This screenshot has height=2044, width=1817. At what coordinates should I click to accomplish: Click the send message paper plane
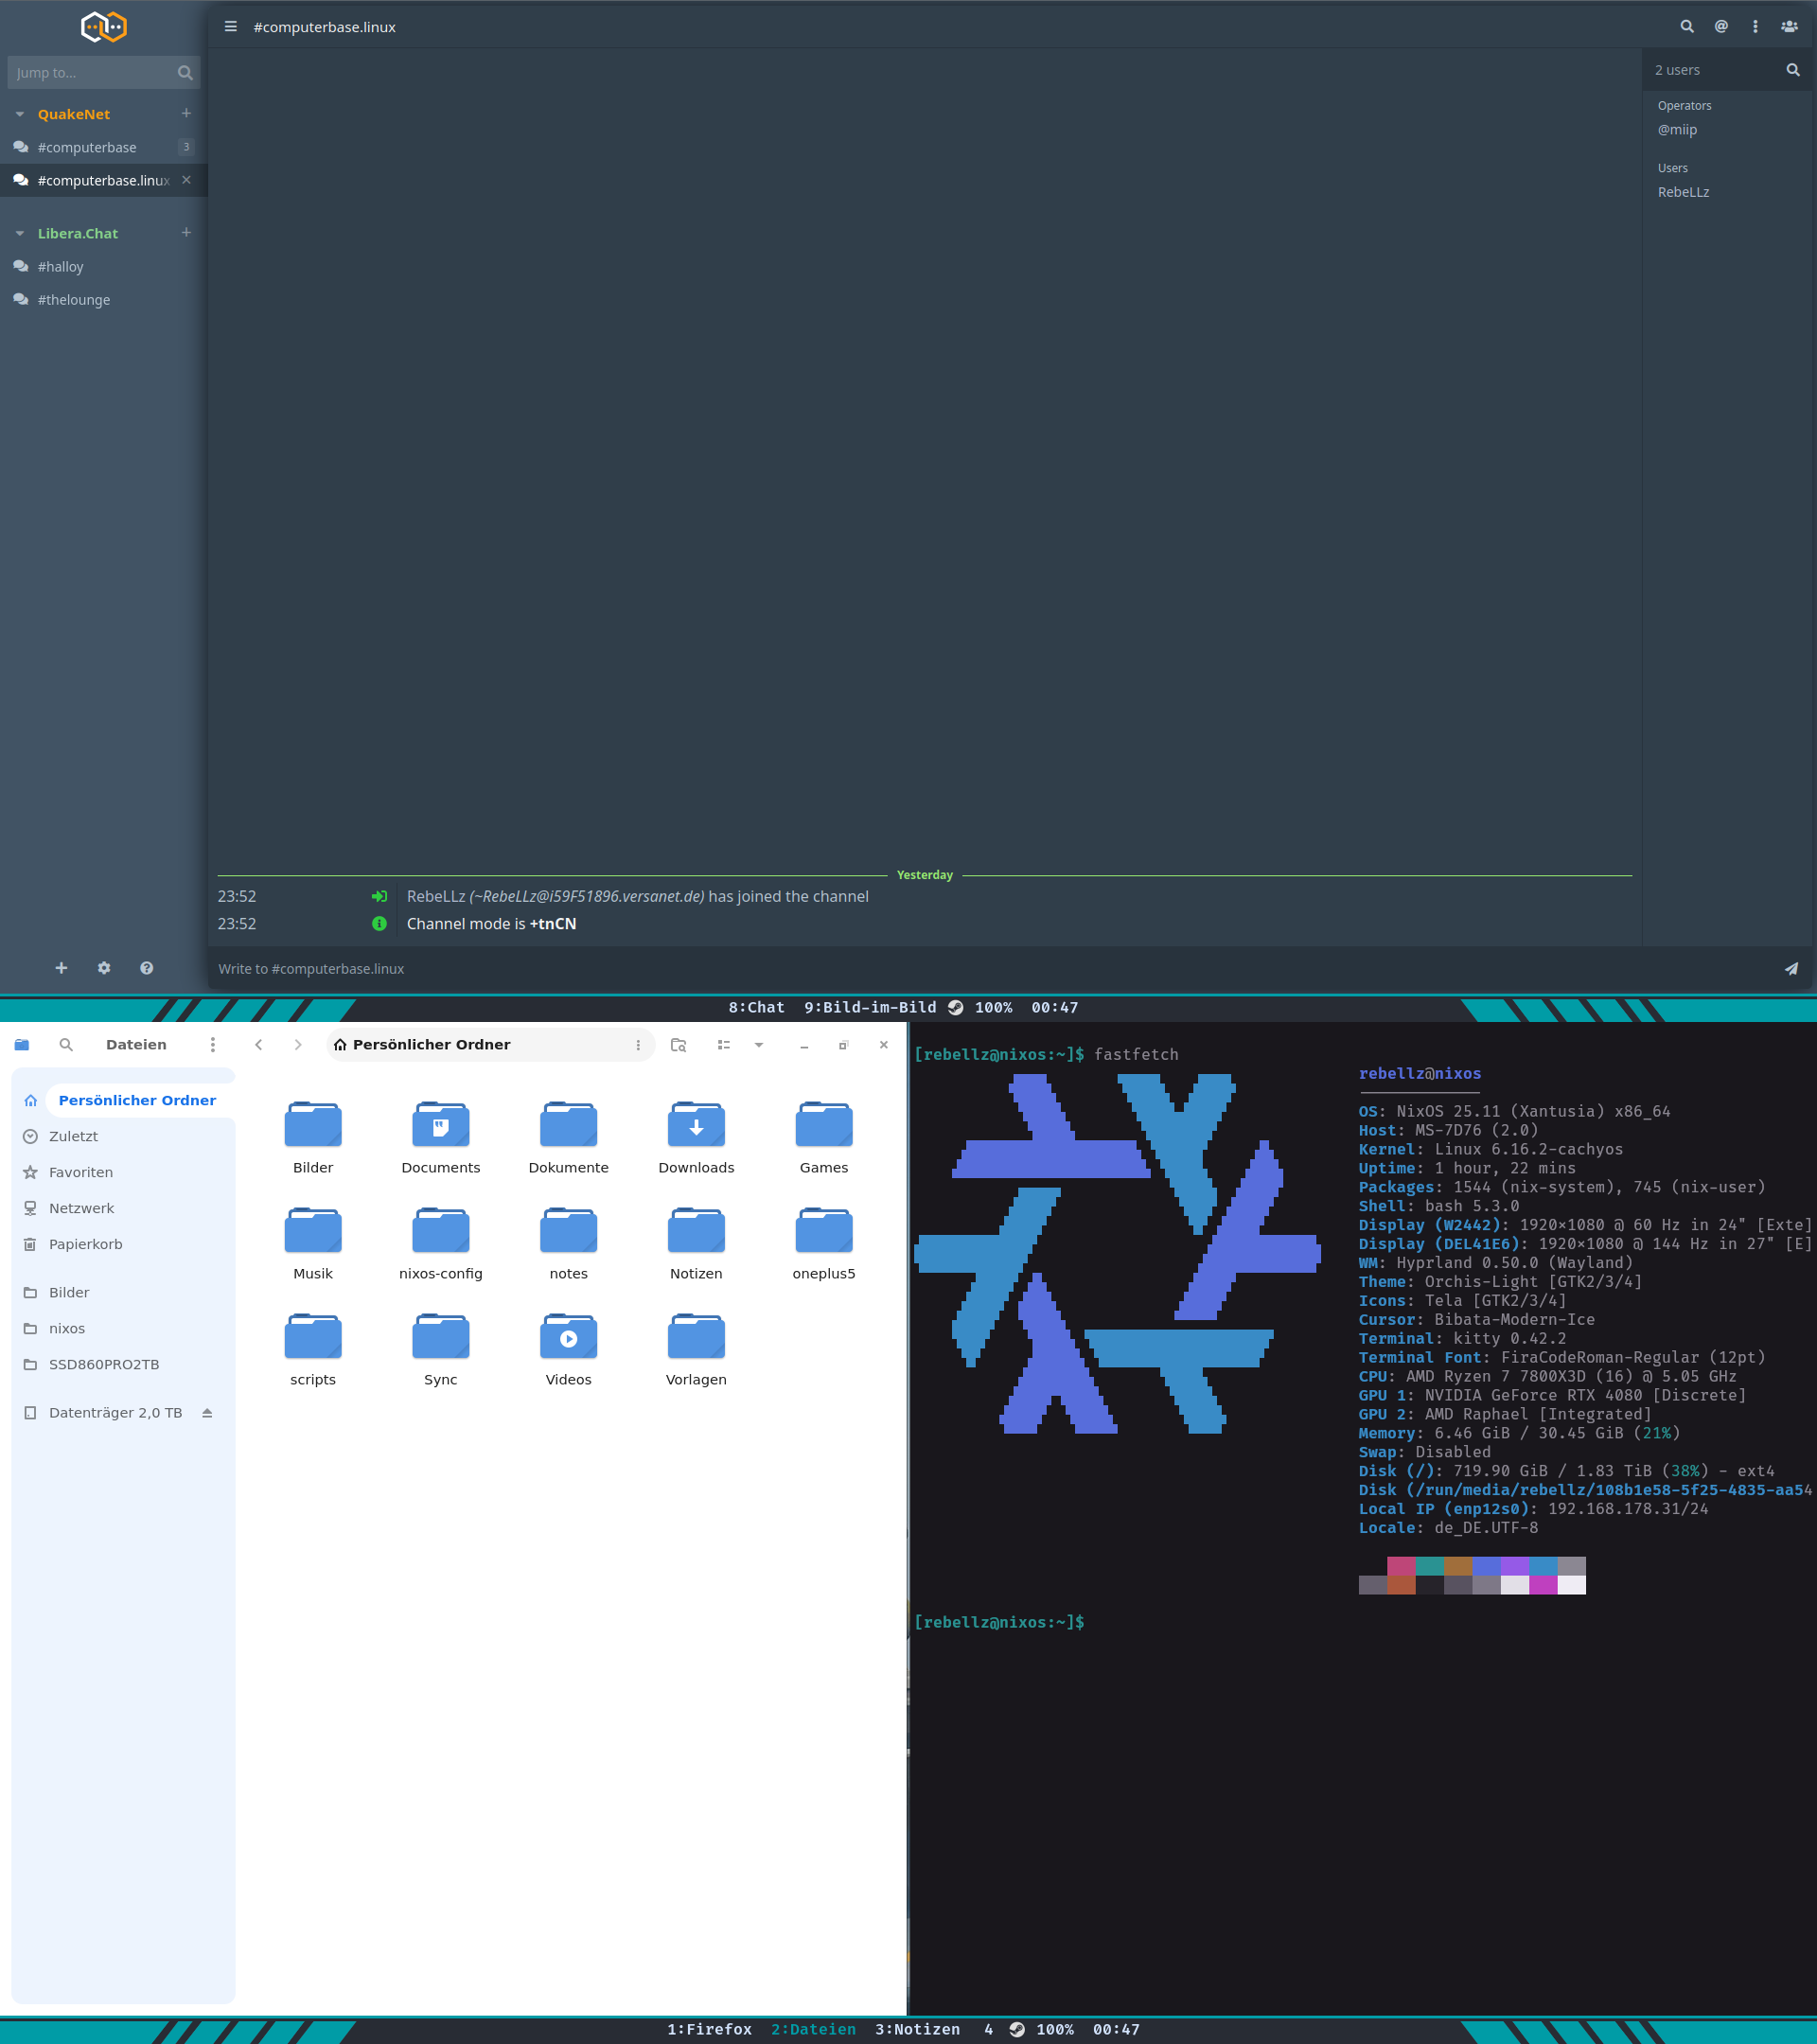[1791, 968]
